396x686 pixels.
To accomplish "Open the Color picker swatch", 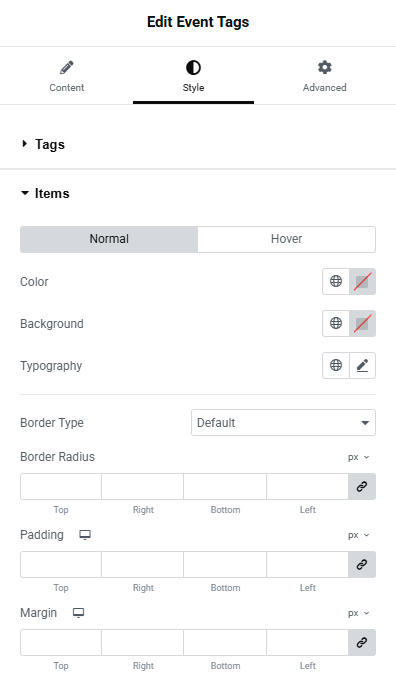I will coord(362,281).
